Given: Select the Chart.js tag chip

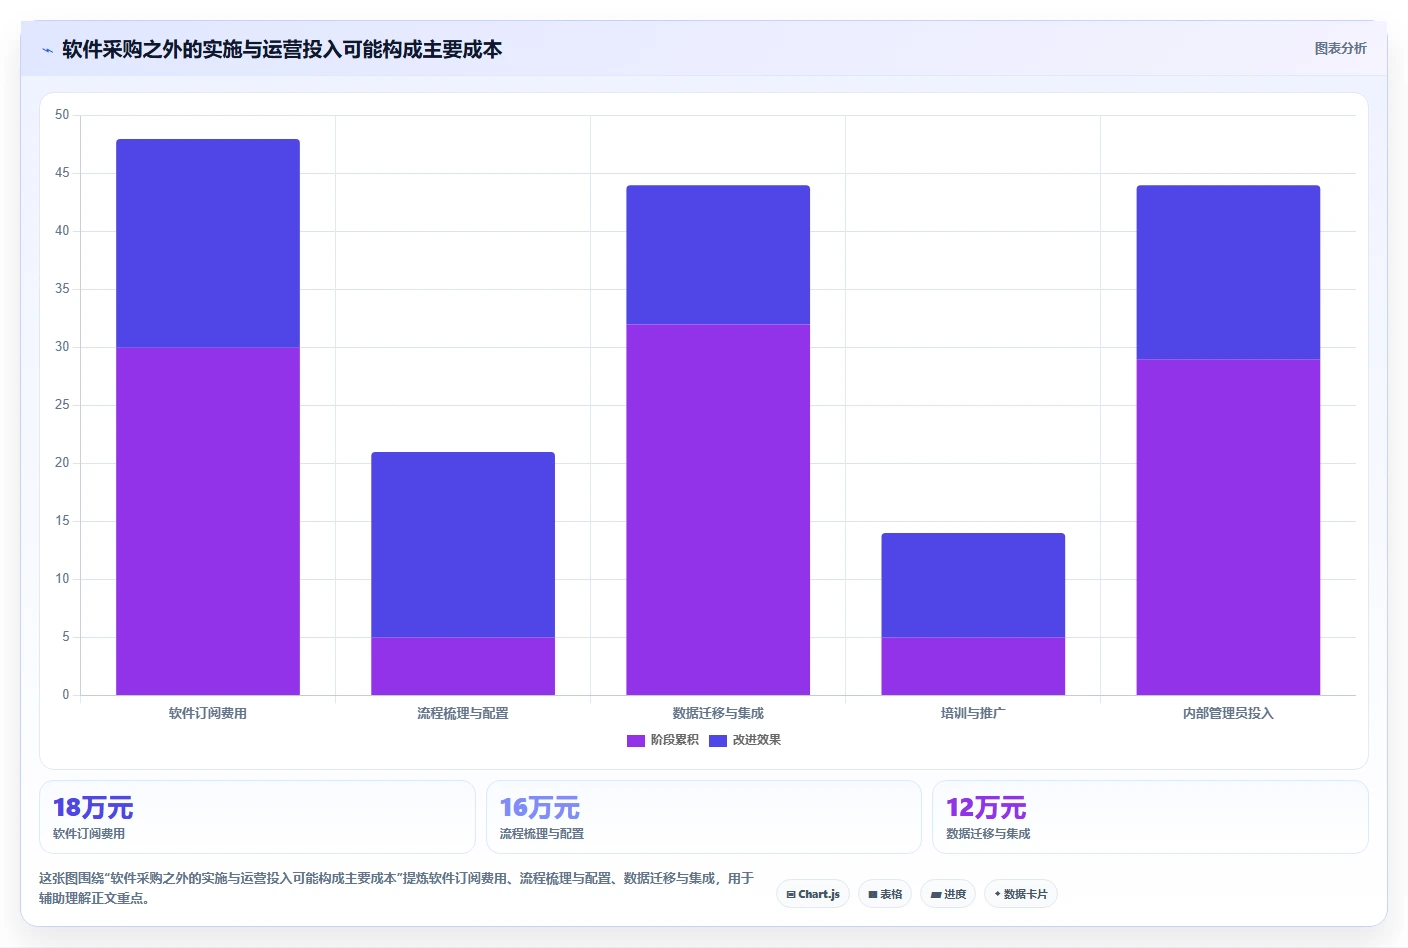Looking at the screenshot, I should click(x=813, y=894).
